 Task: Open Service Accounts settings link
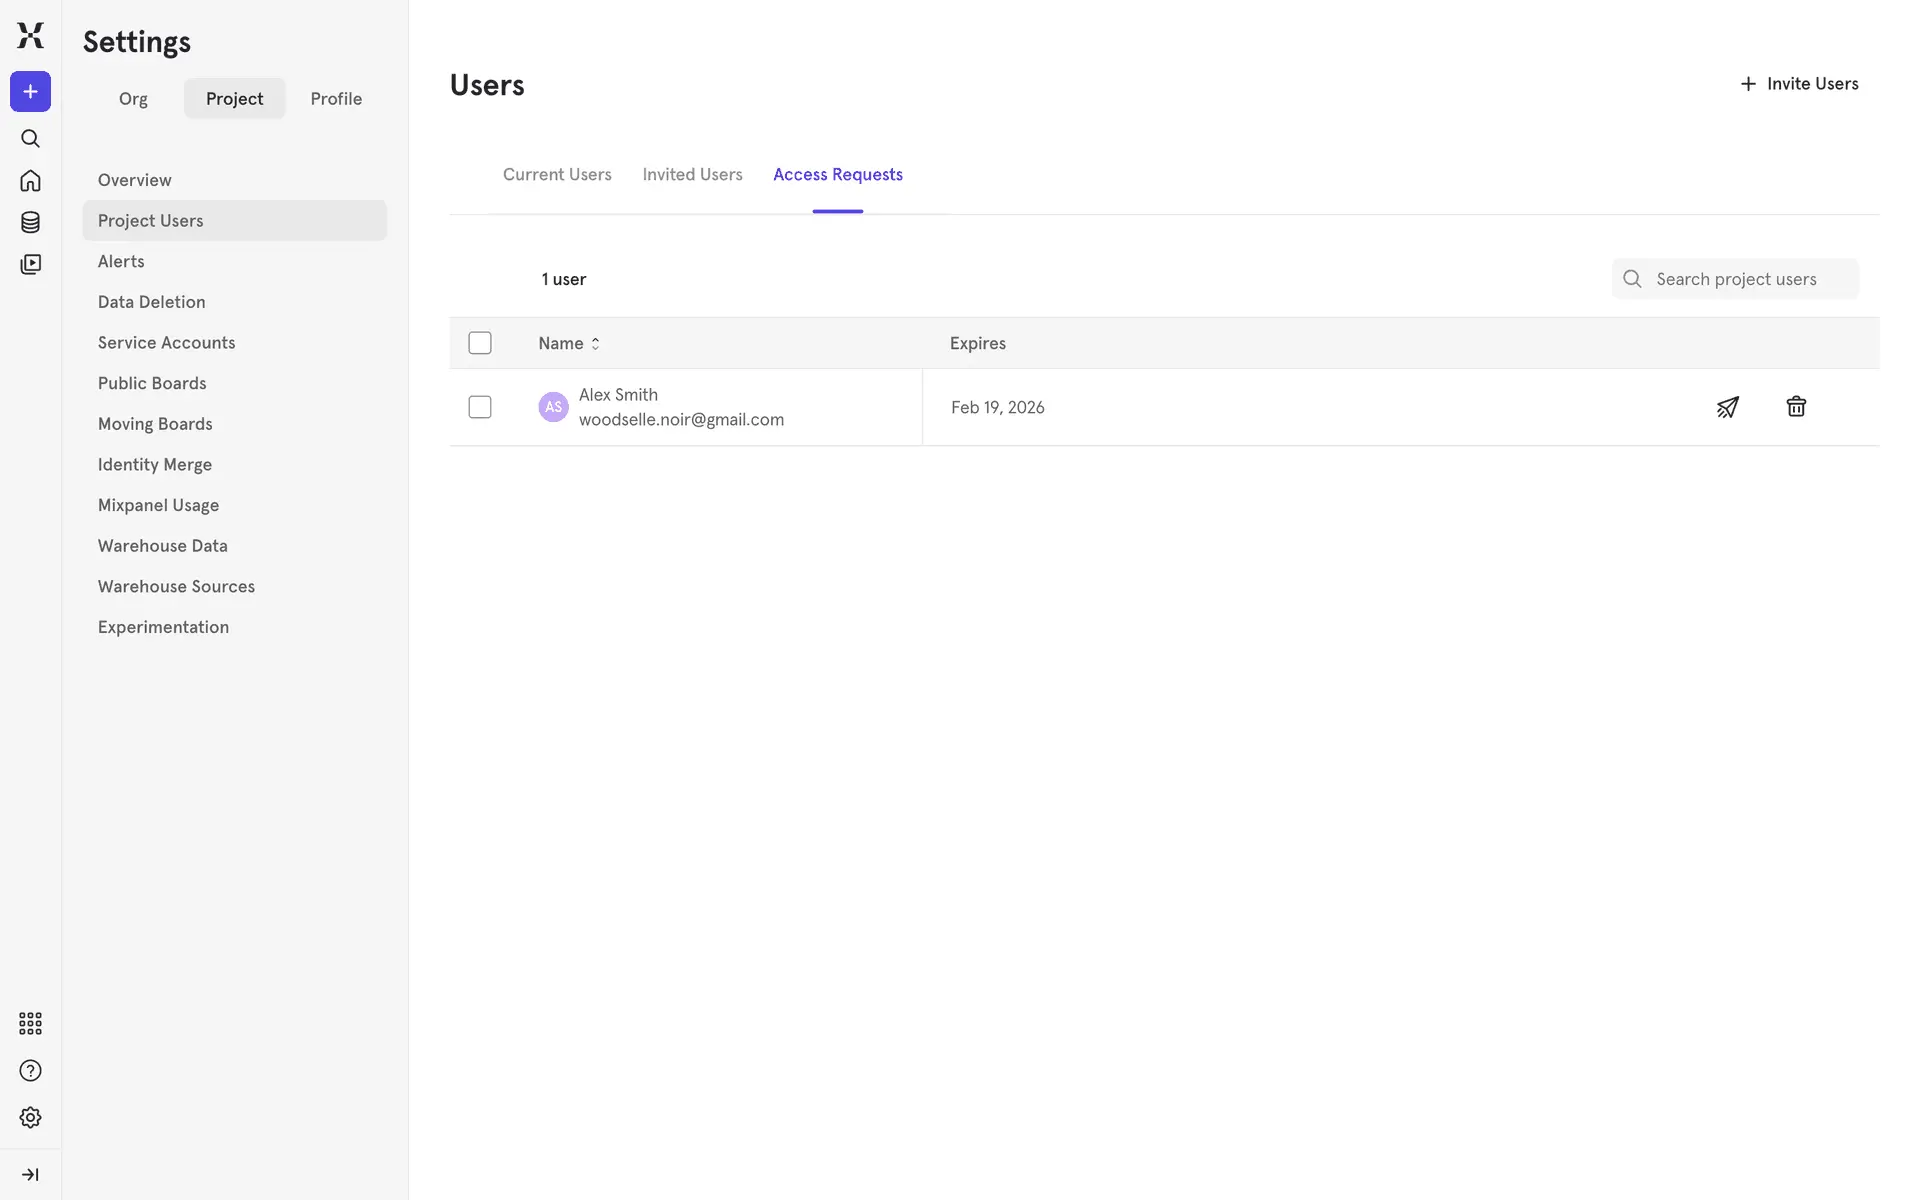click(x=166, y=343)
